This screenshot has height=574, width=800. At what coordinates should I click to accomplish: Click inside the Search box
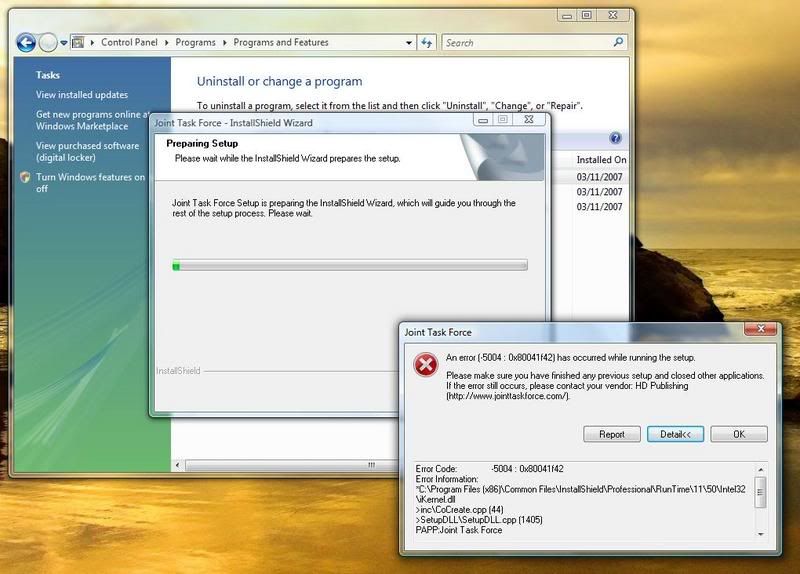[528, 43]
